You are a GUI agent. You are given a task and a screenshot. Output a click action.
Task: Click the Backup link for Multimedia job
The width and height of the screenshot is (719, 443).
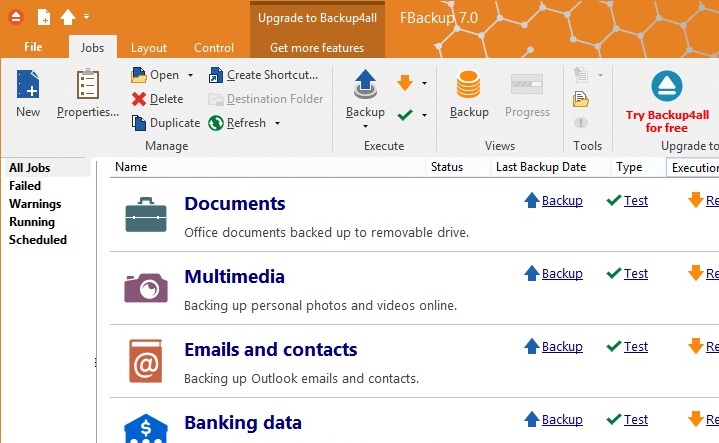tap(561, 274)
